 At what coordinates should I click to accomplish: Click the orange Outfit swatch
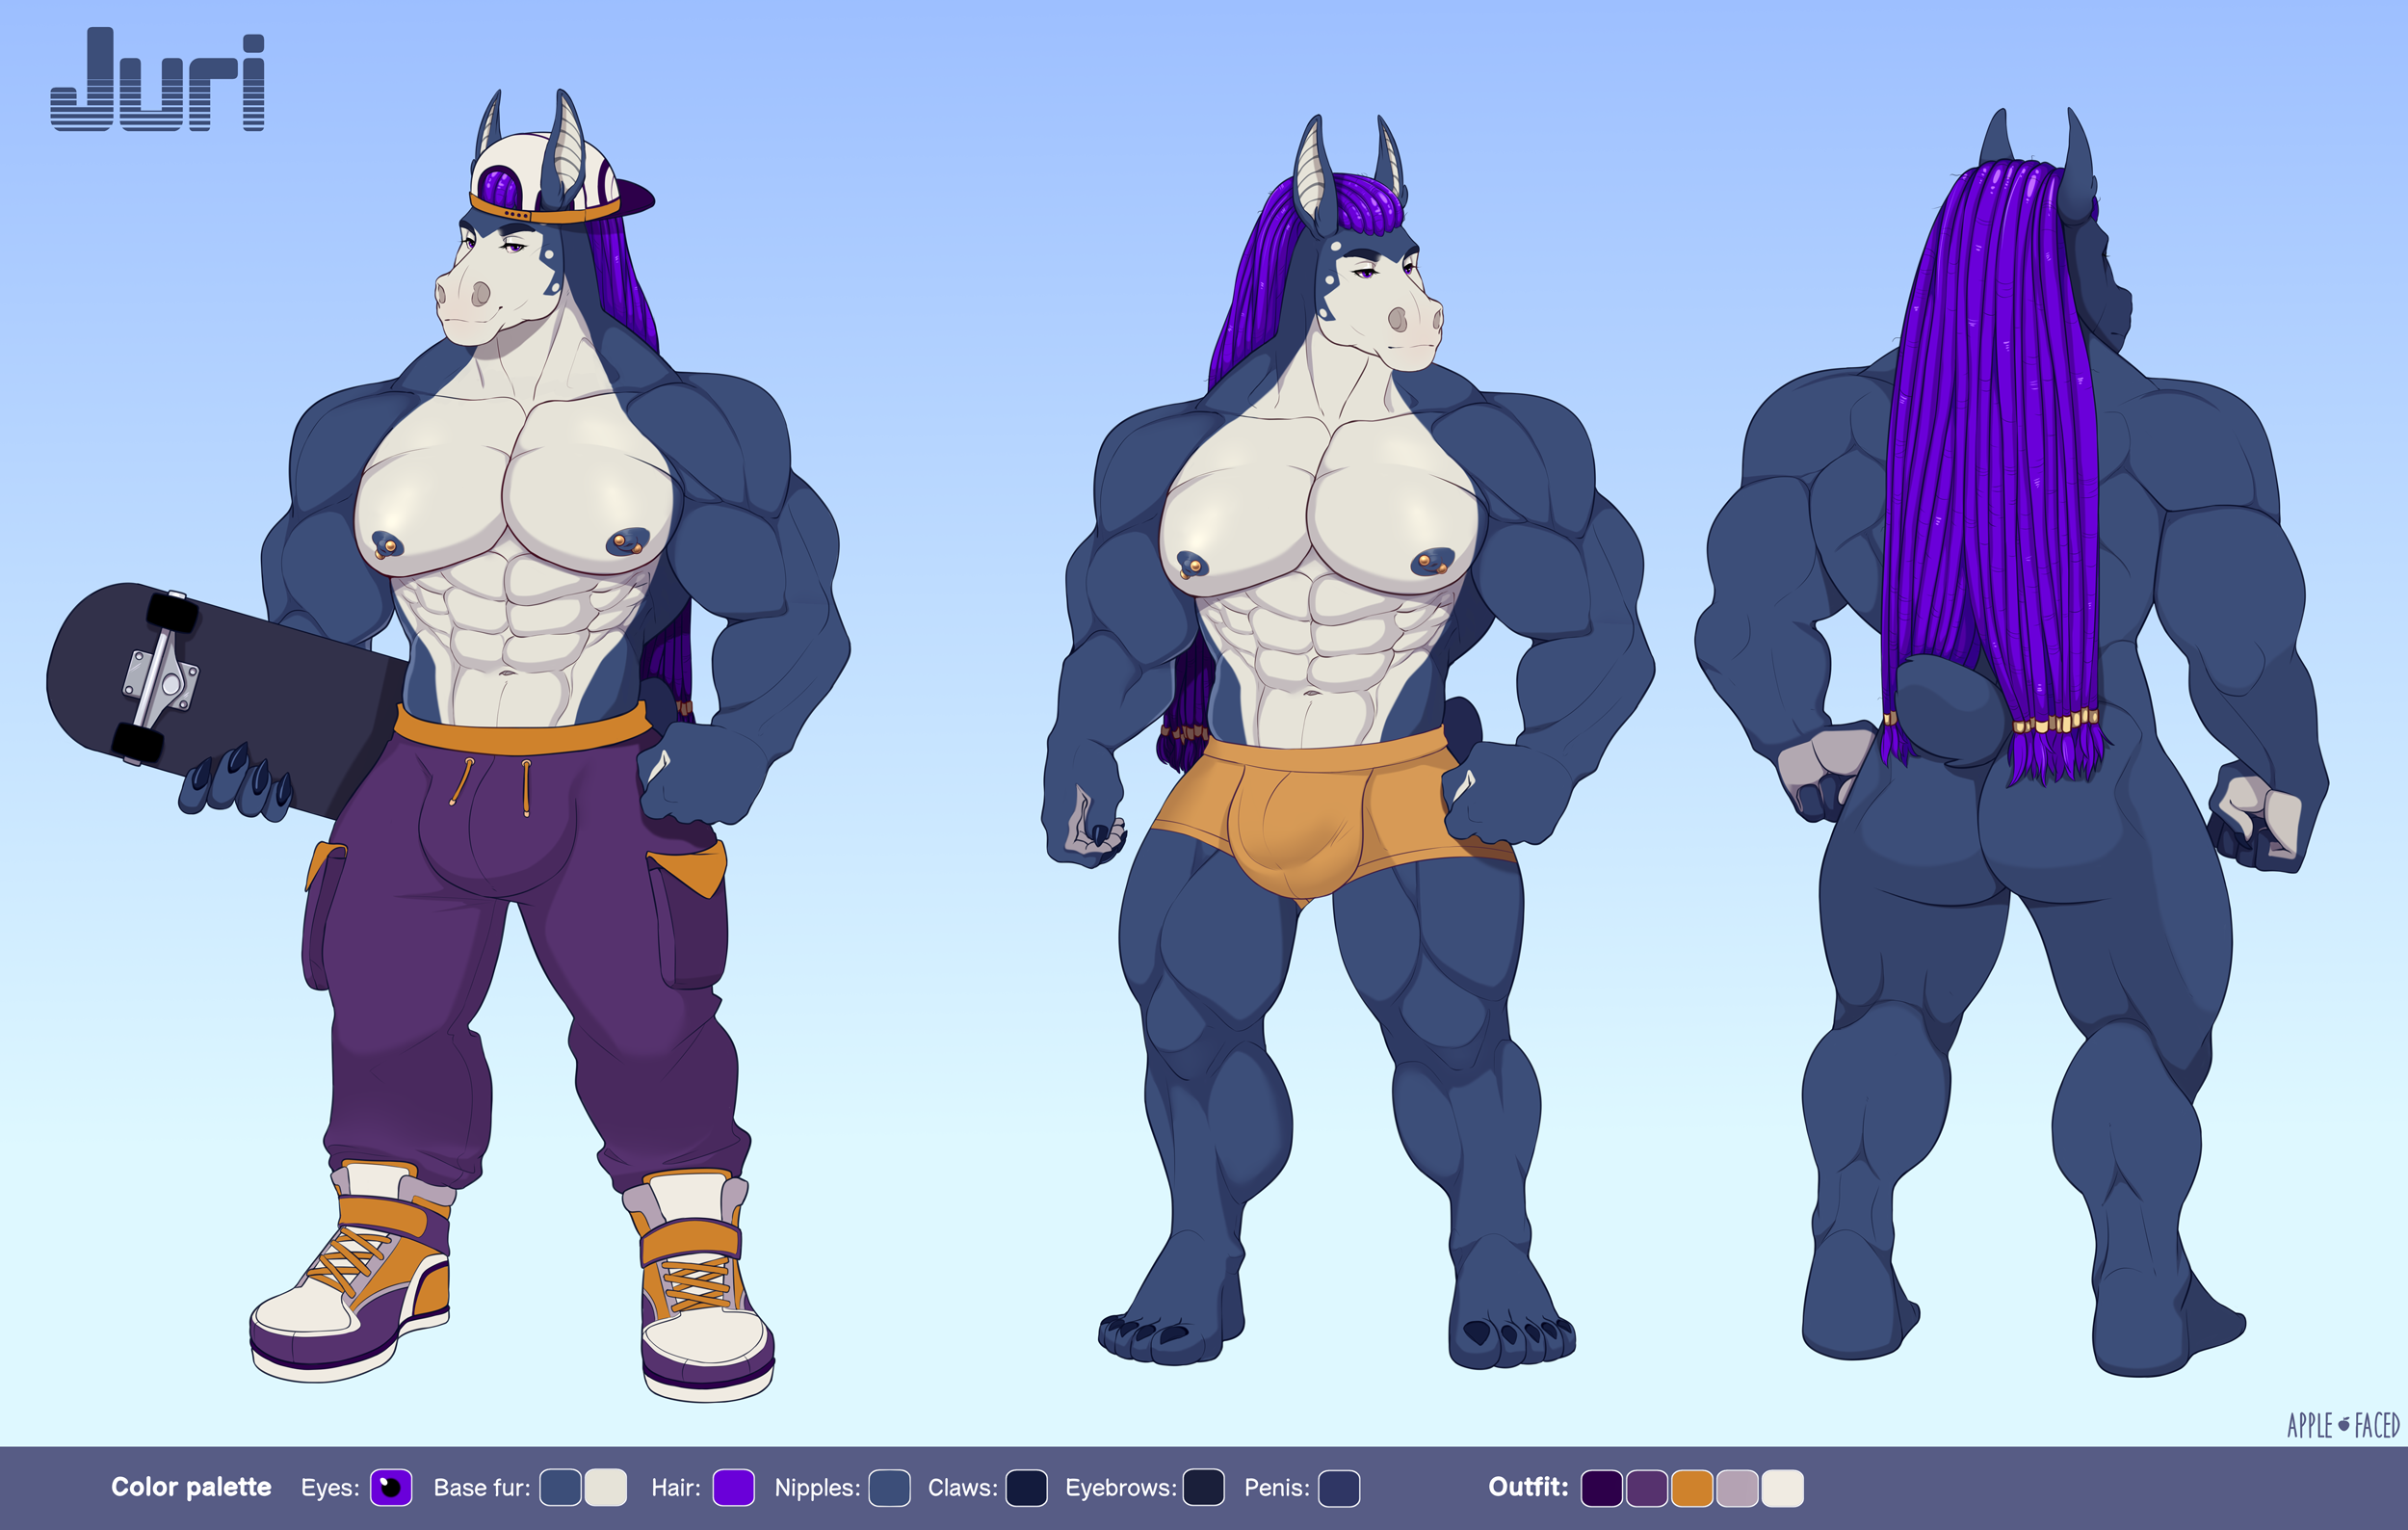coord(1692,1487)
